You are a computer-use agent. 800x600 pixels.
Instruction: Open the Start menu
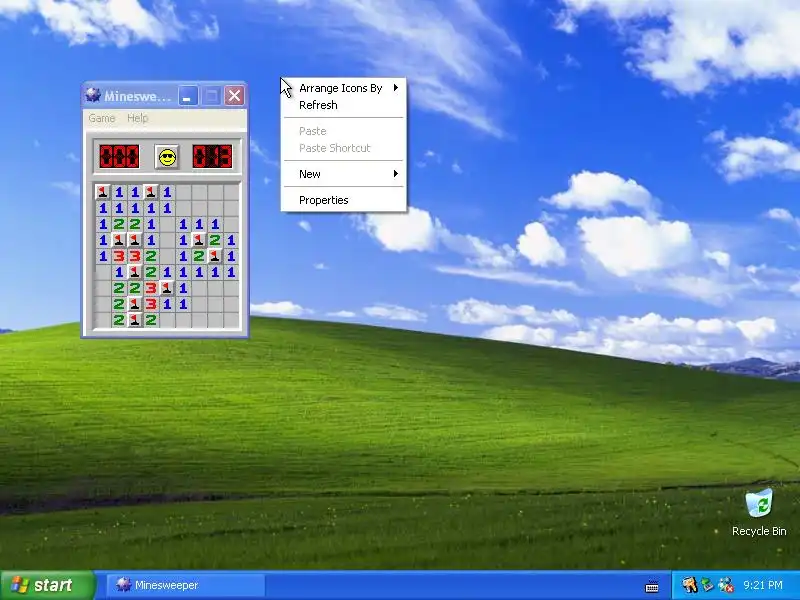coord(47,585)
